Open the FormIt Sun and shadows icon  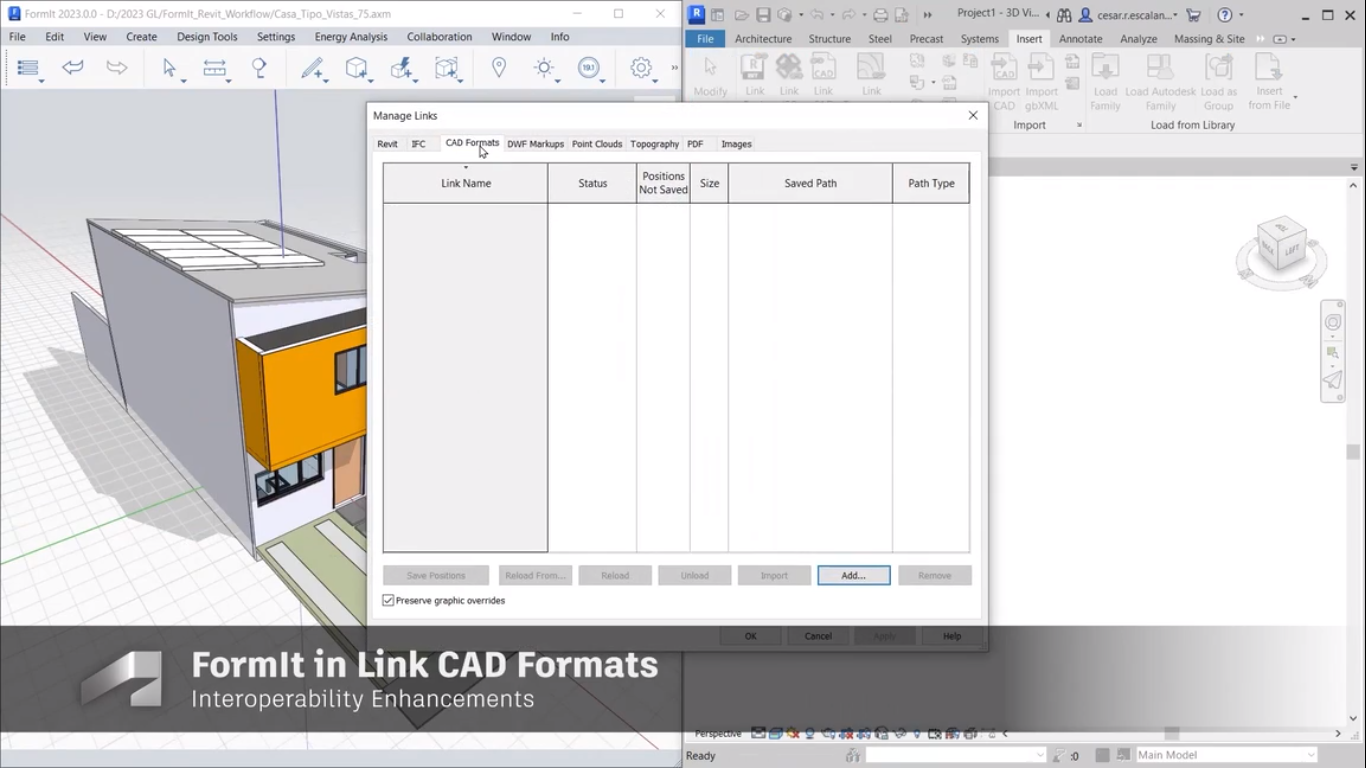point(544,67)
